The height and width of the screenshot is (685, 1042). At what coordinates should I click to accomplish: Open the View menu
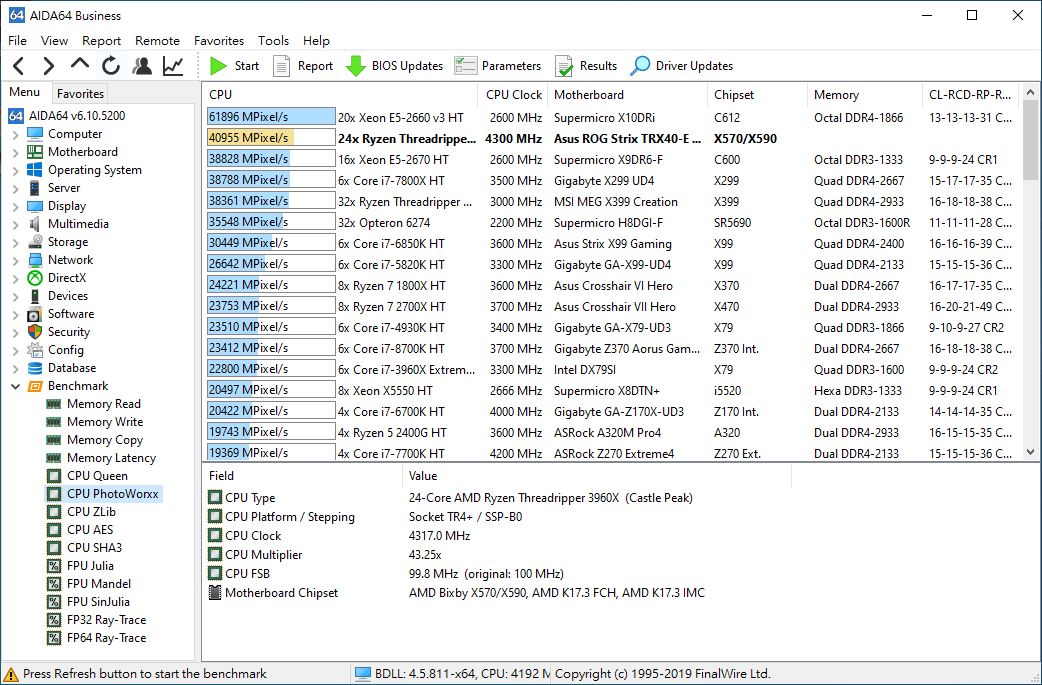54,41
